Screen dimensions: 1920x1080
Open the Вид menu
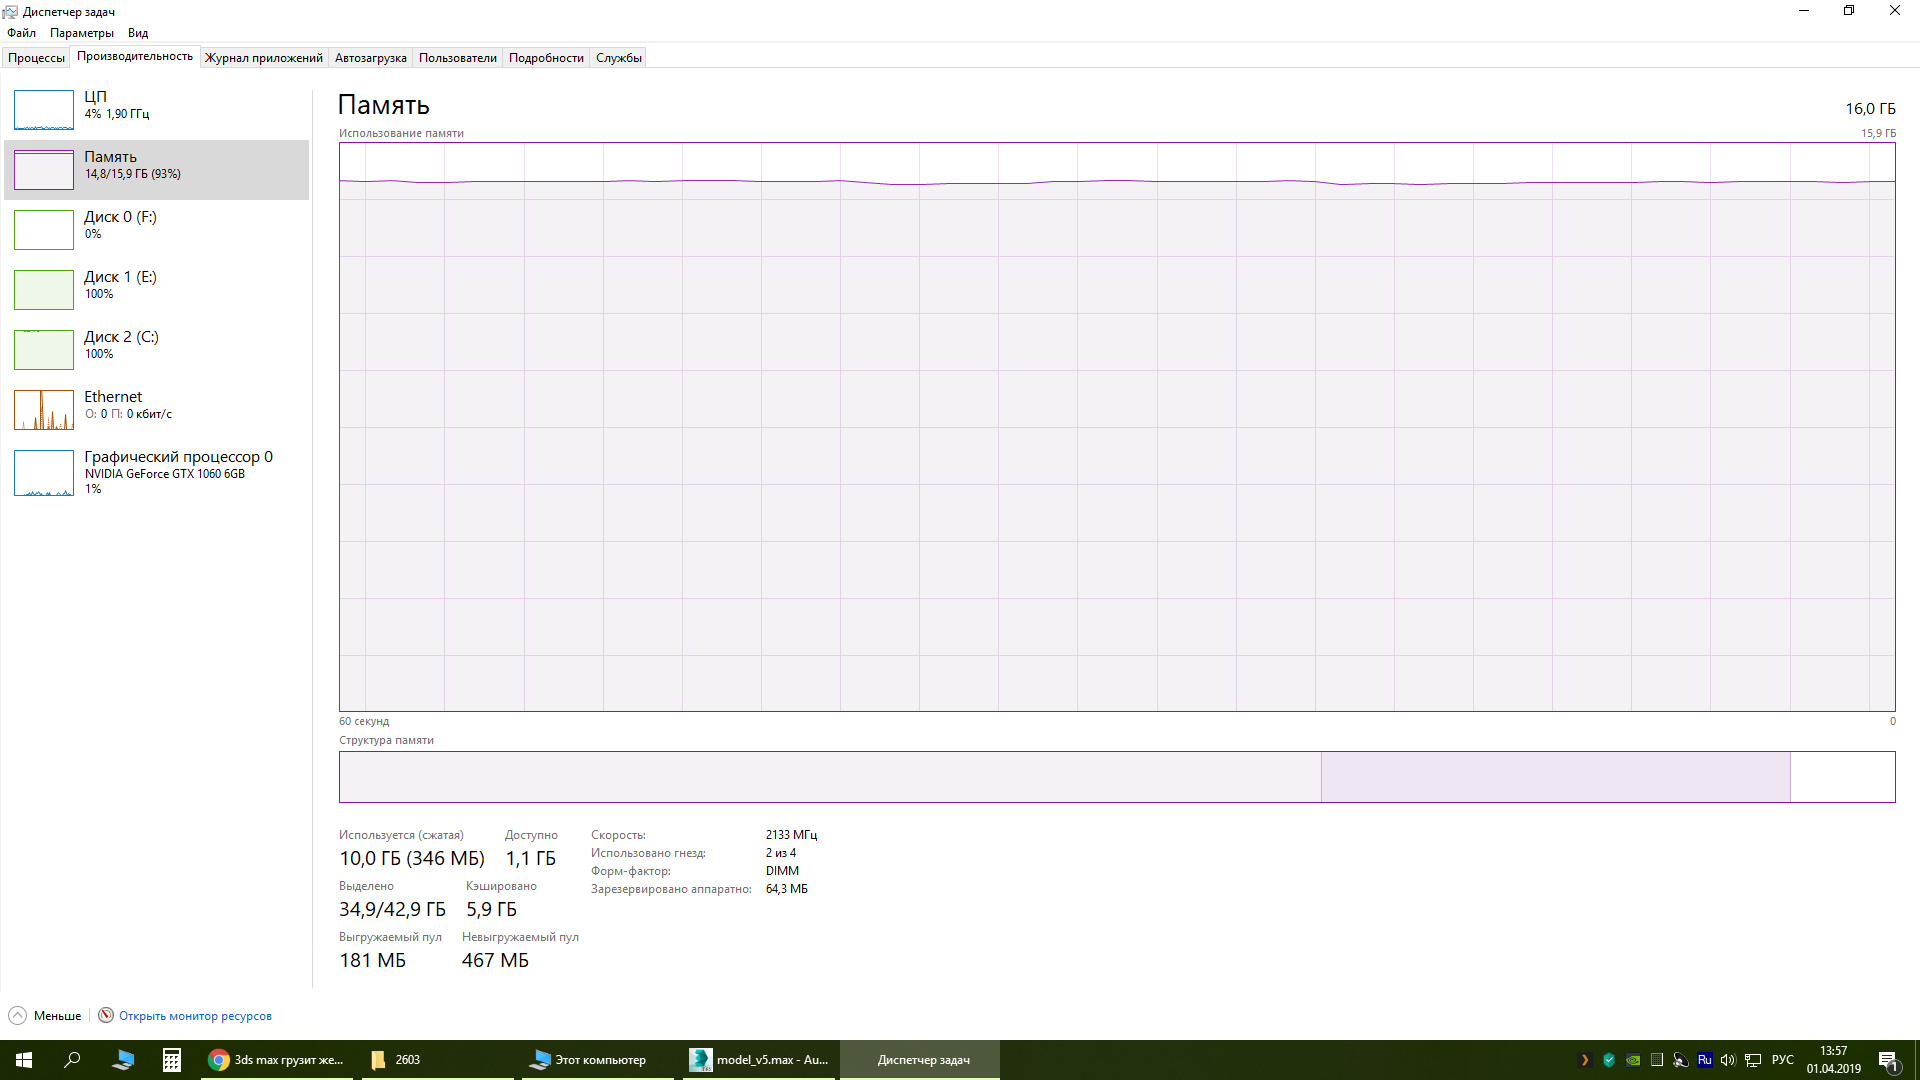coord(138,33)
